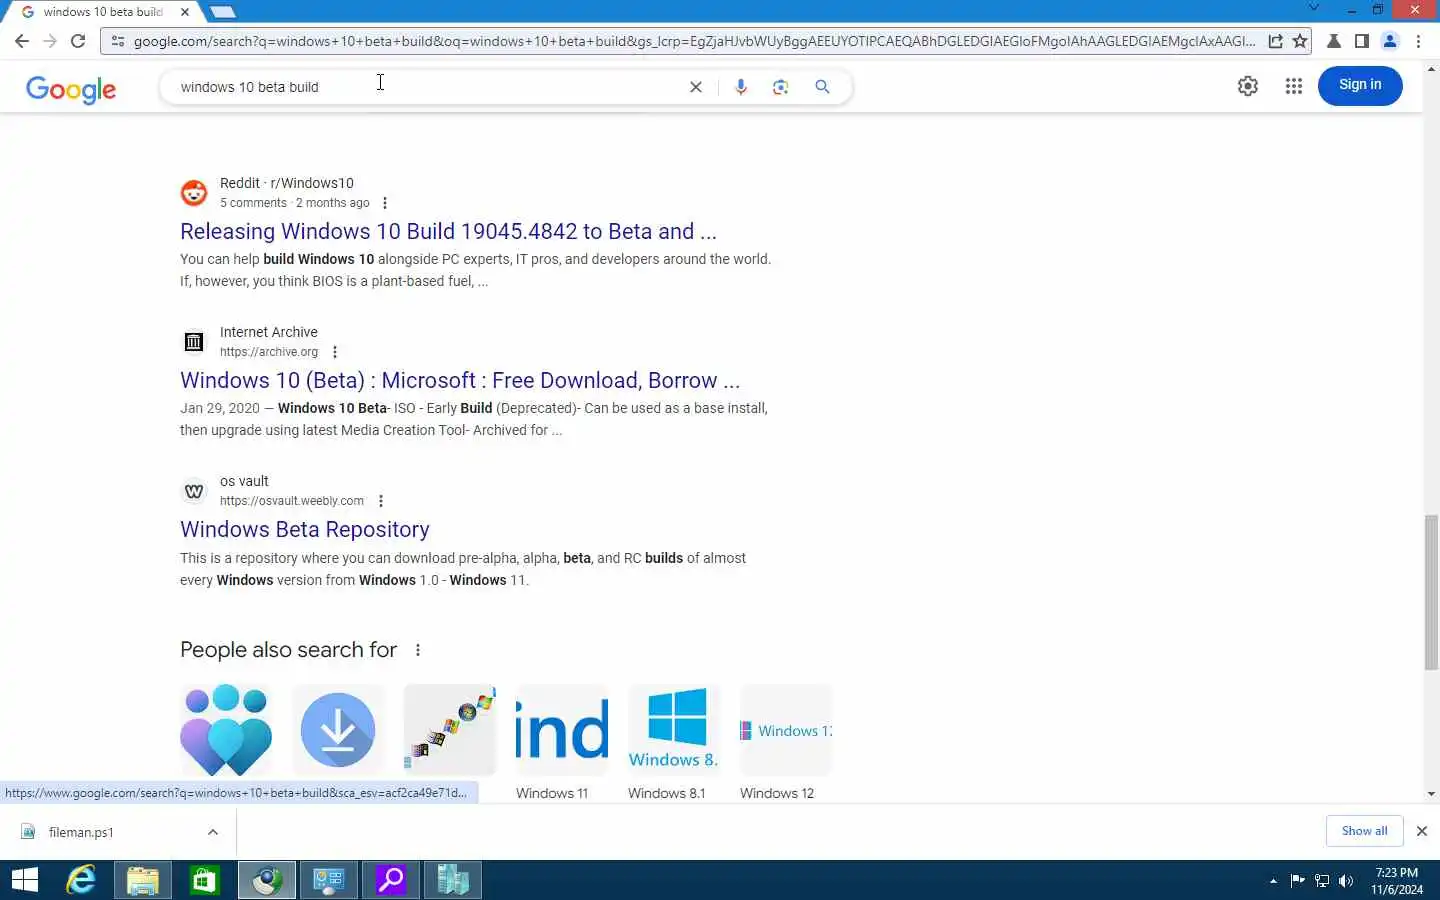Open Releasing Windows 10 Build 19045.4842 link

click(x=448, y=231)
